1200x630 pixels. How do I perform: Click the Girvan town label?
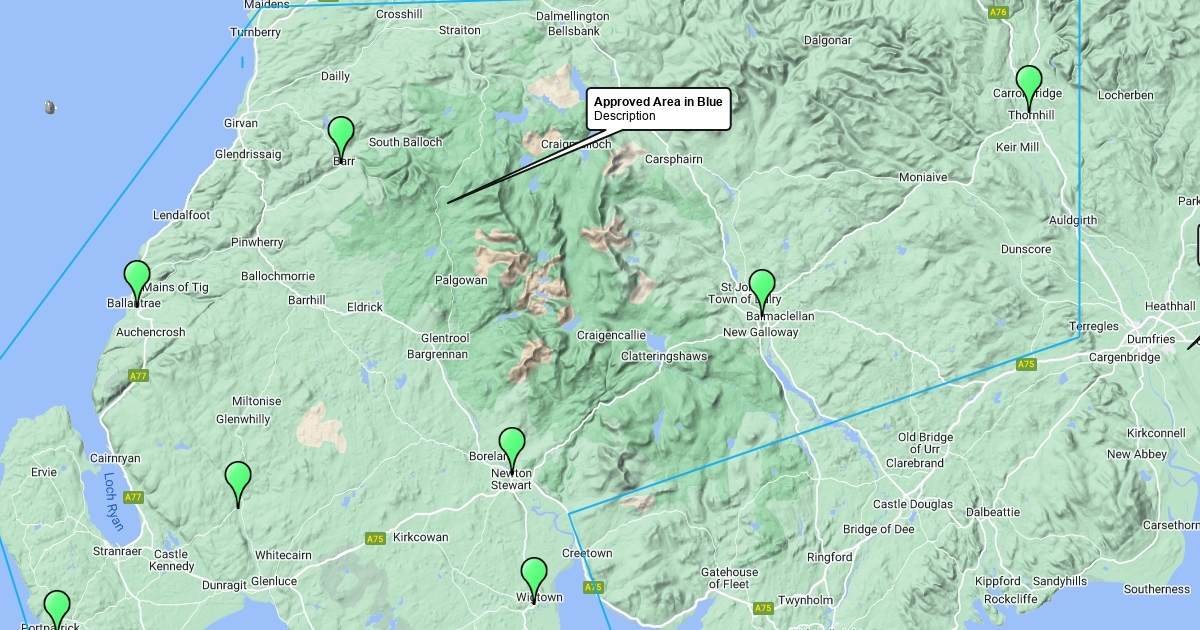click(x=241, y=123)
